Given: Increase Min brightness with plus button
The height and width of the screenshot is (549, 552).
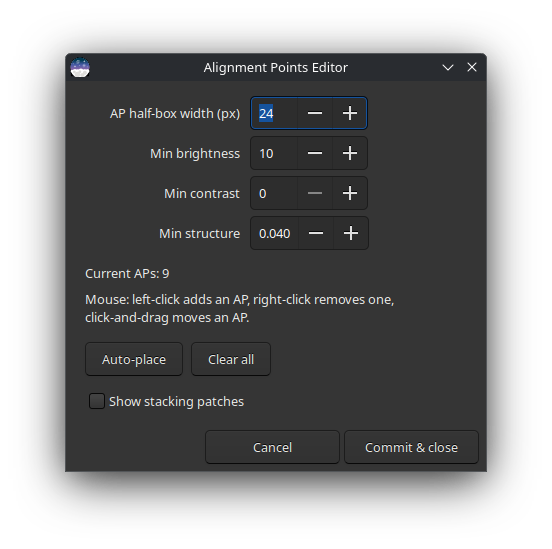Looking at the screenshot, I should point(350,153).
